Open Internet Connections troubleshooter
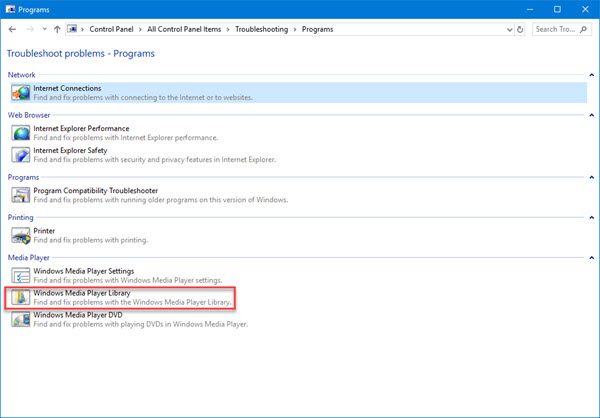The height and width of the screenshot is (418, 600). point(298,93)
